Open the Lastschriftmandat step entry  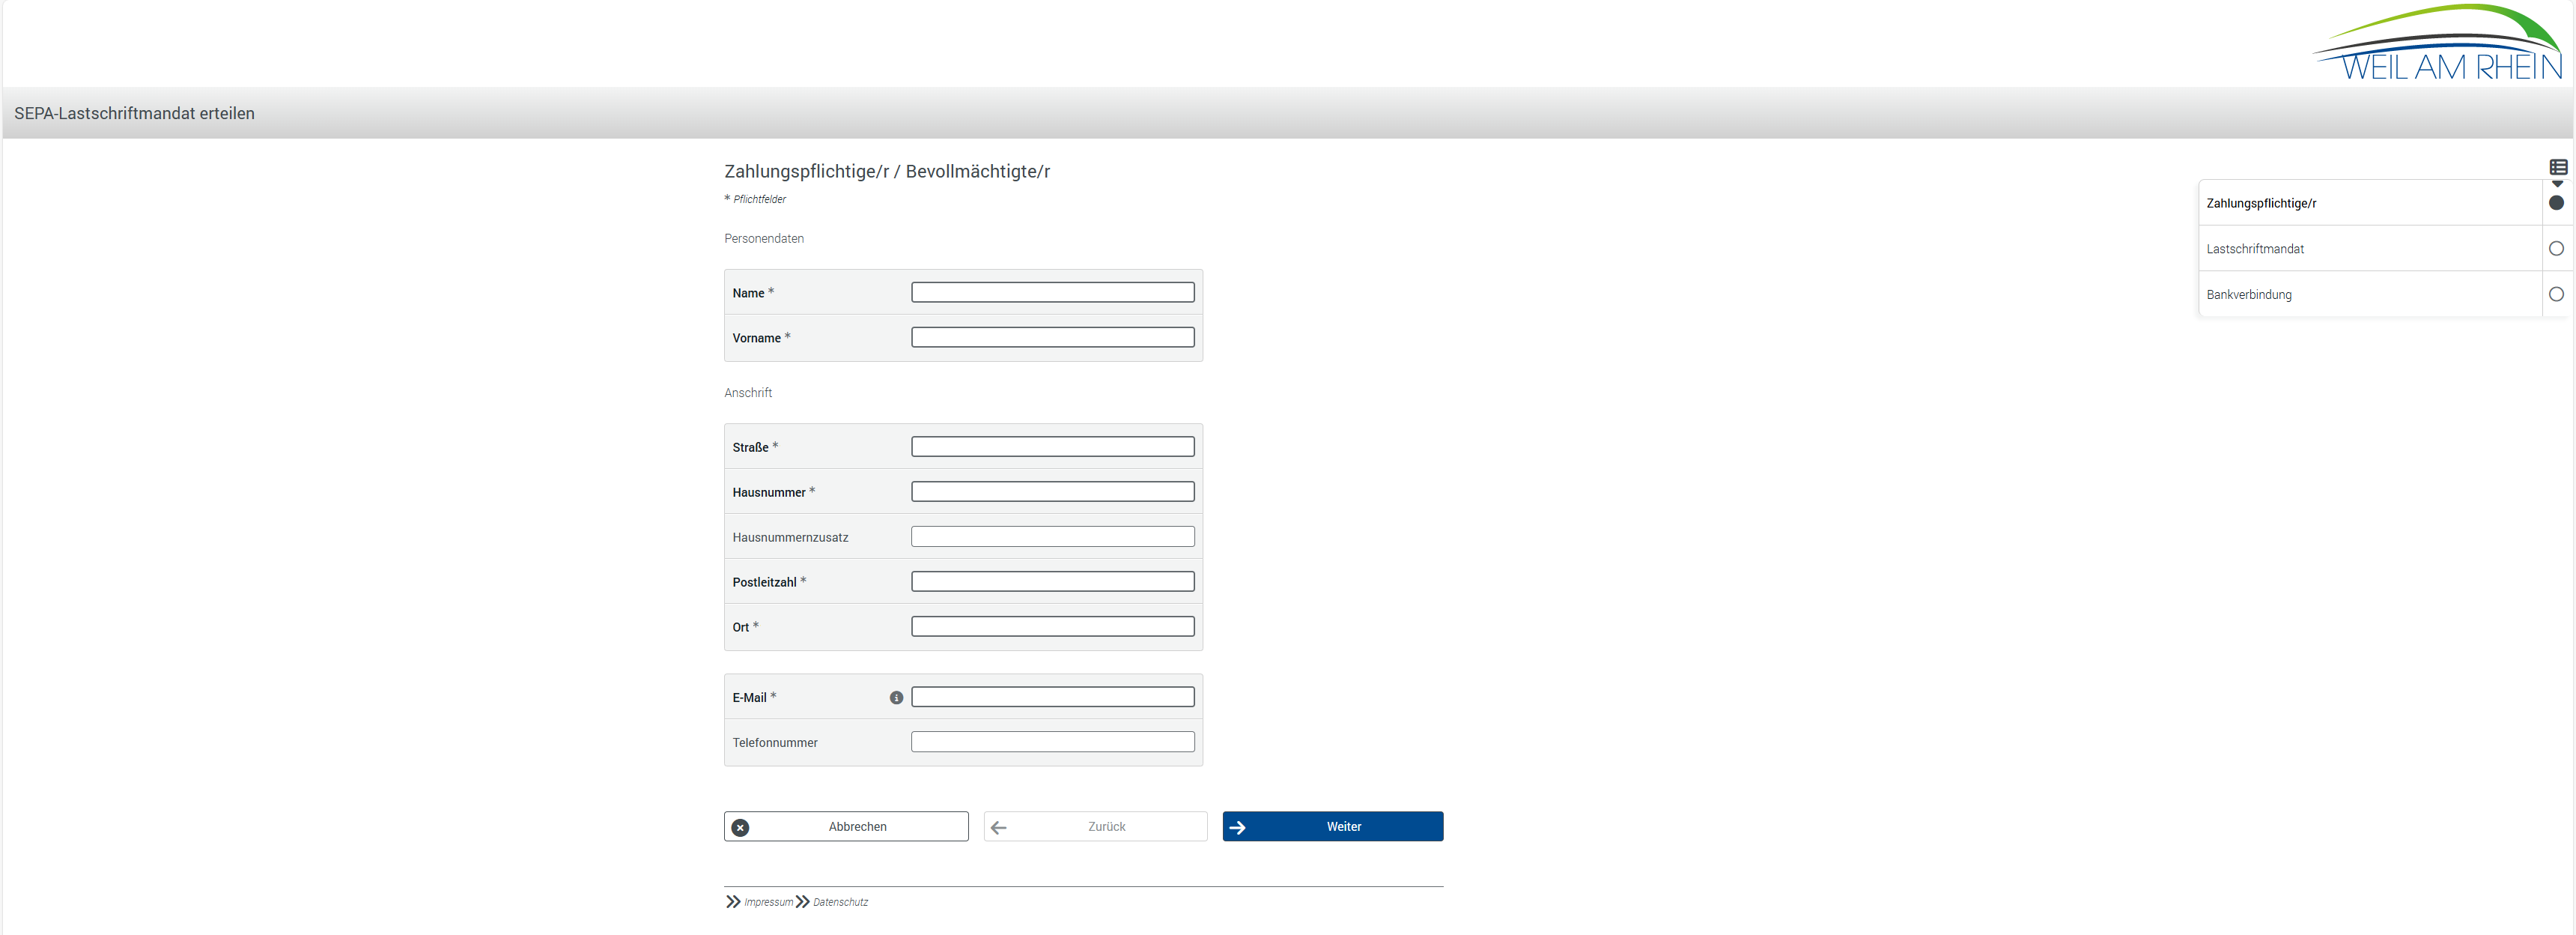[2255, 249]
